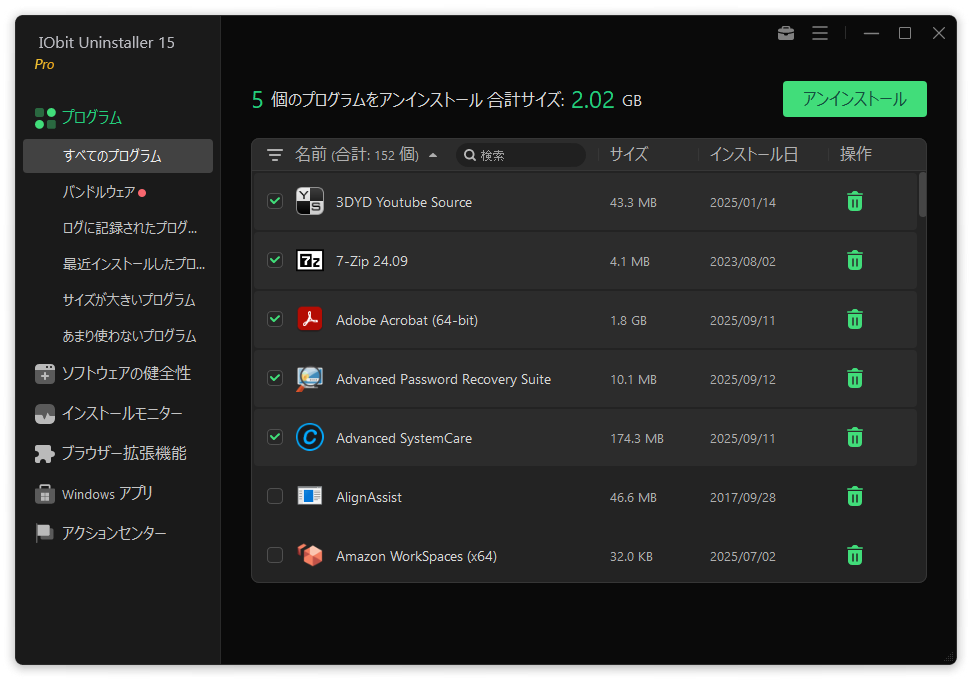The image size is (972, 680).
Task: Open the toolbox briefcase icon
Action: pos(786,33)
